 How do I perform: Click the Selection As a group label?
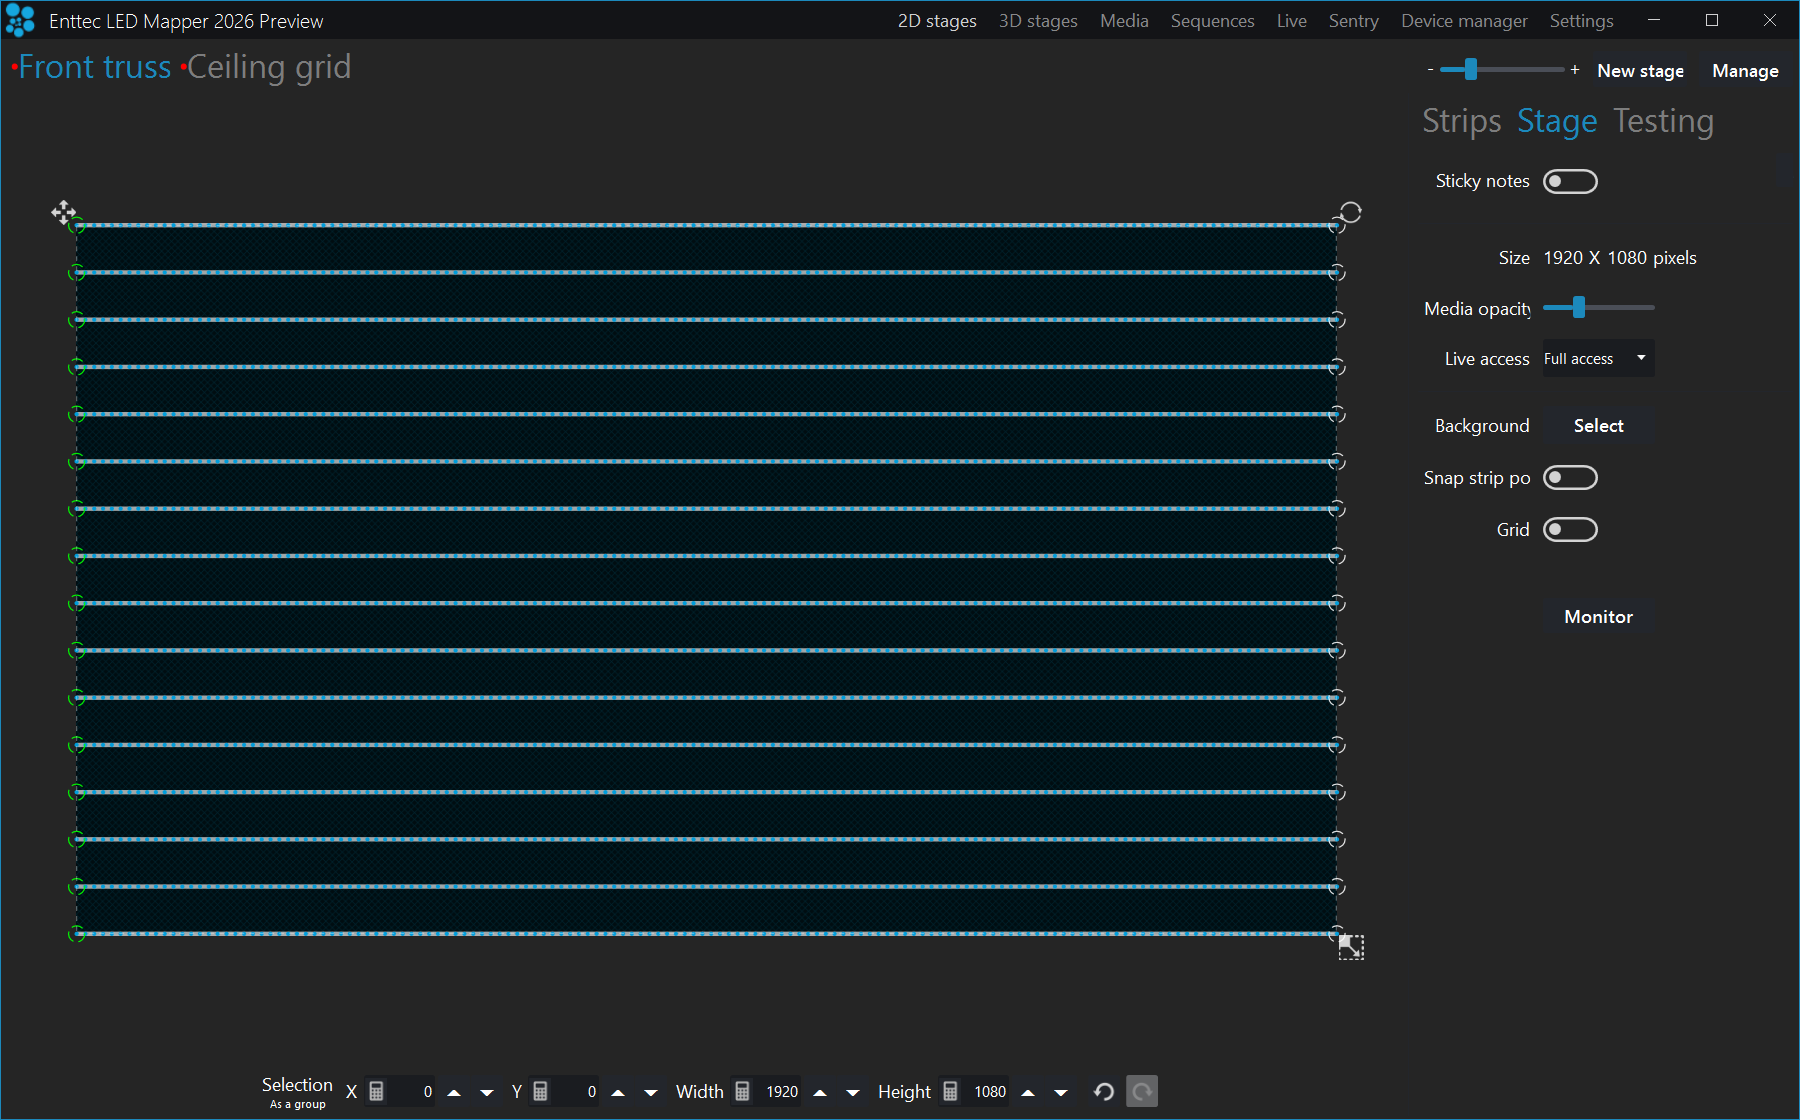tap(297, 1092)
